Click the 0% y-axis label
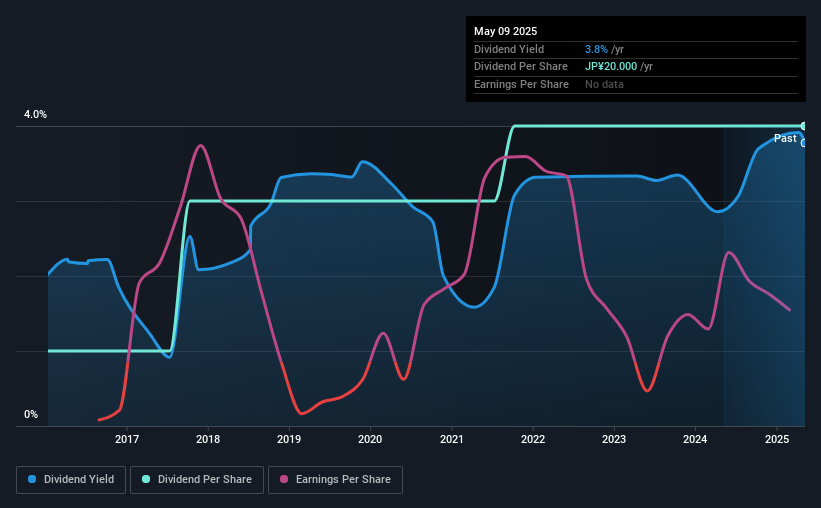821x508 pixels. (31, 414)
